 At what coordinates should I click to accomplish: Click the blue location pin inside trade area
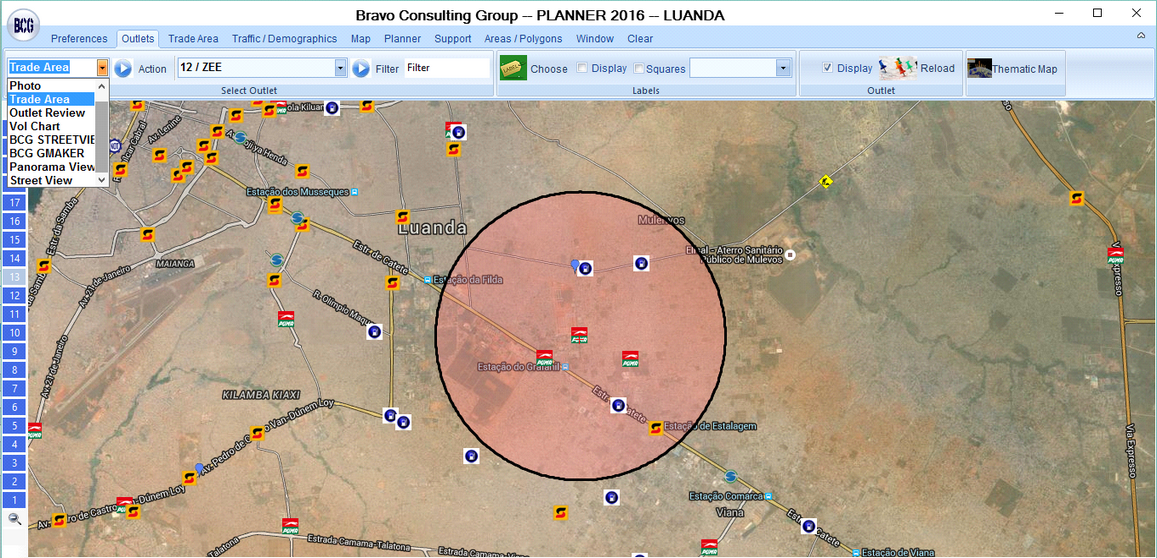[x=575, y=264]
